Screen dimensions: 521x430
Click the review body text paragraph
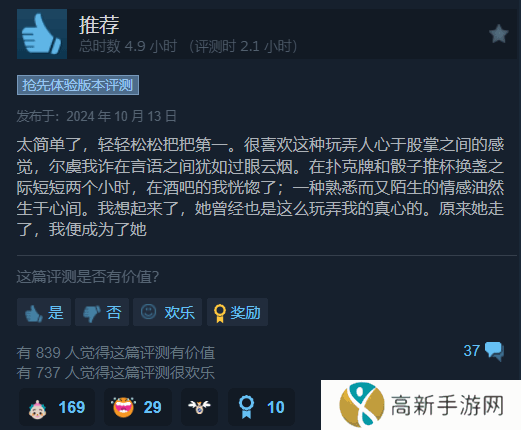click(x=260, y=187)
